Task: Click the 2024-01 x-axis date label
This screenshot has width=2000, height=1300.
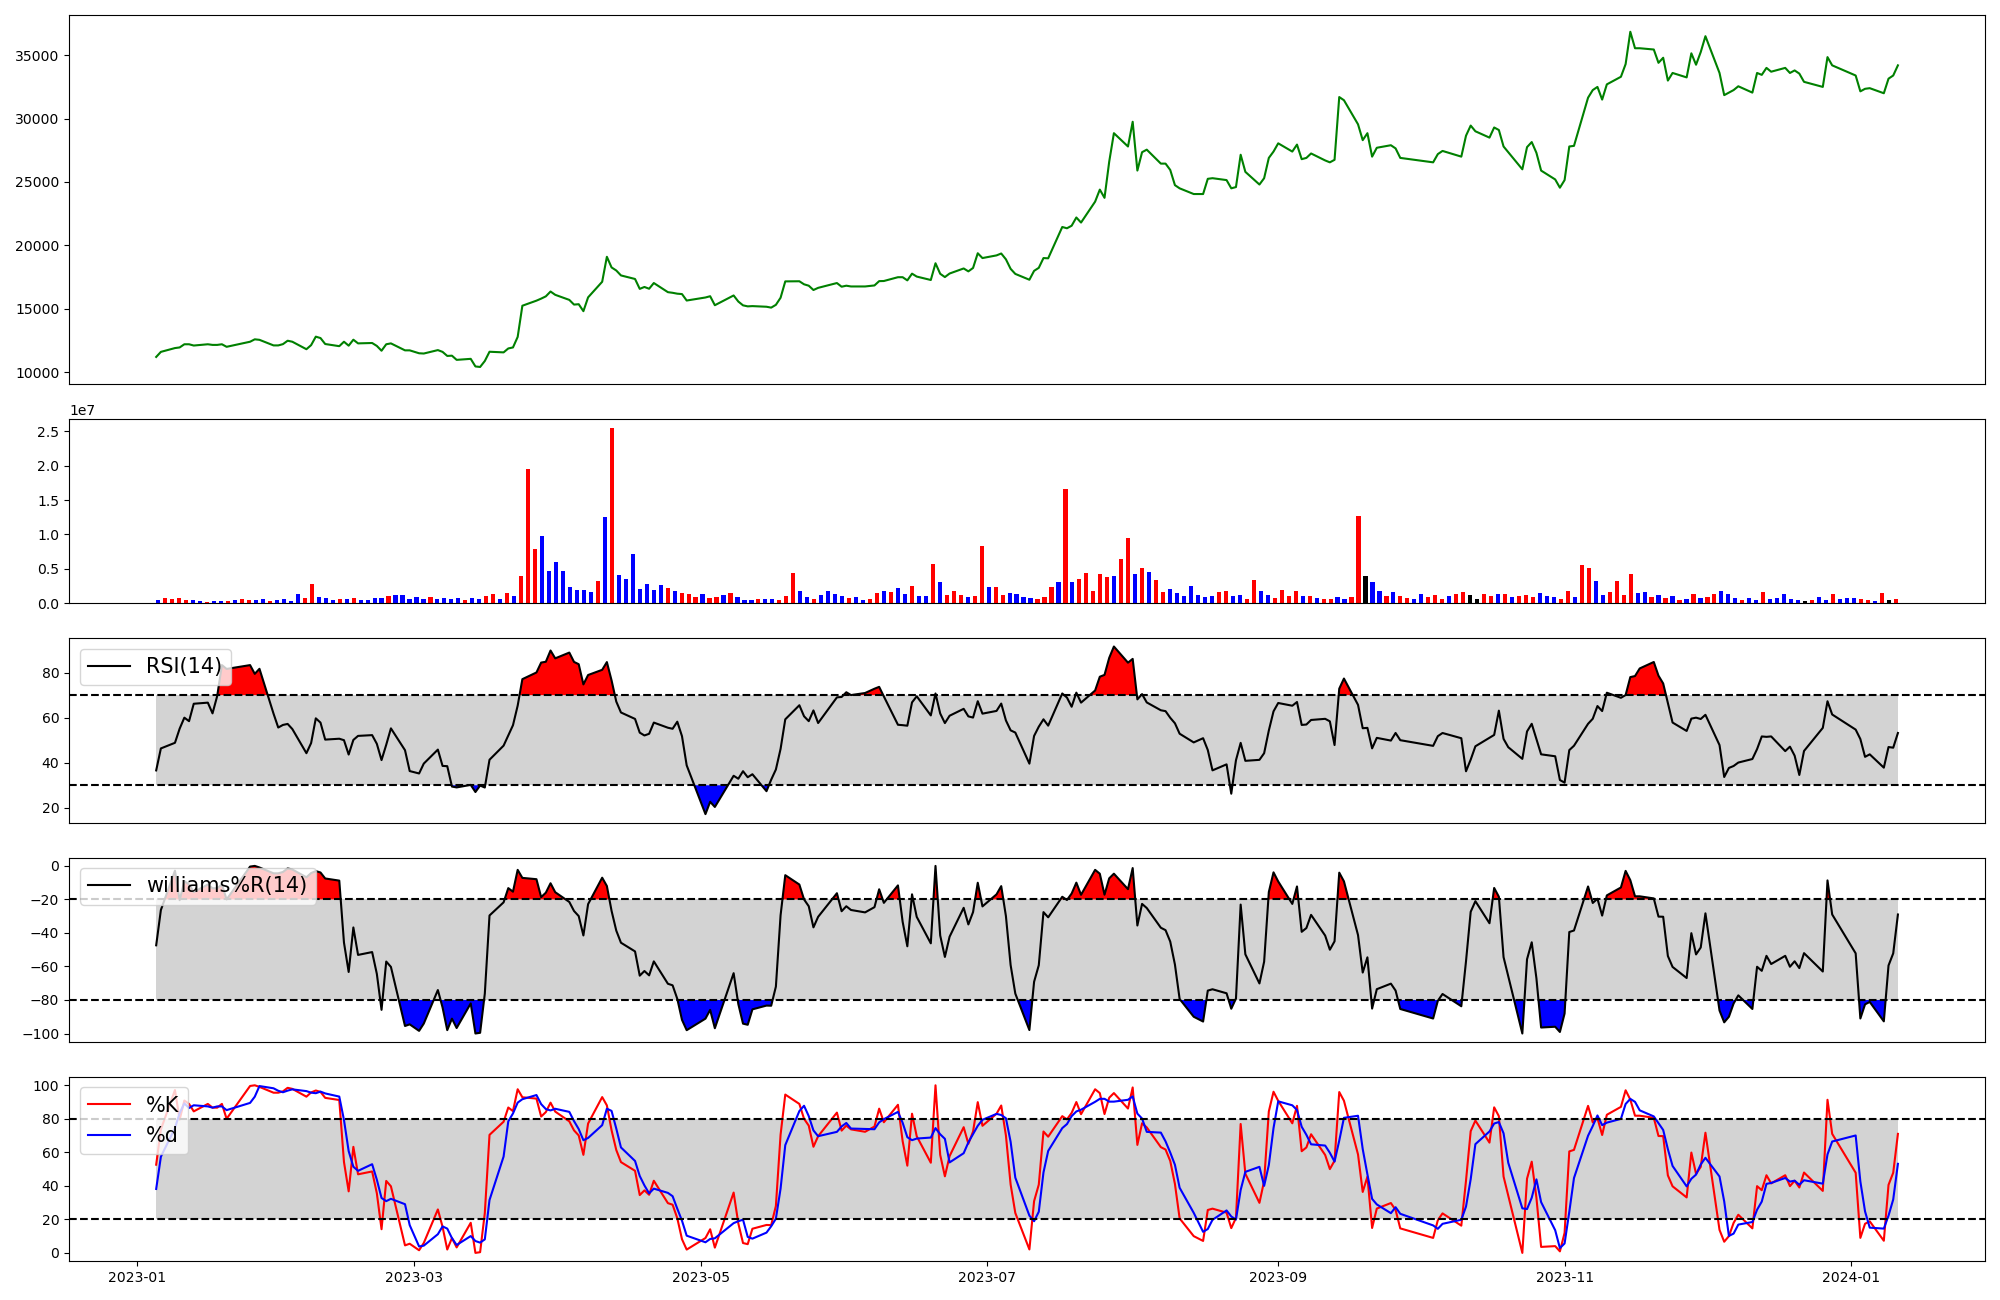Action: (1851, 1277)
